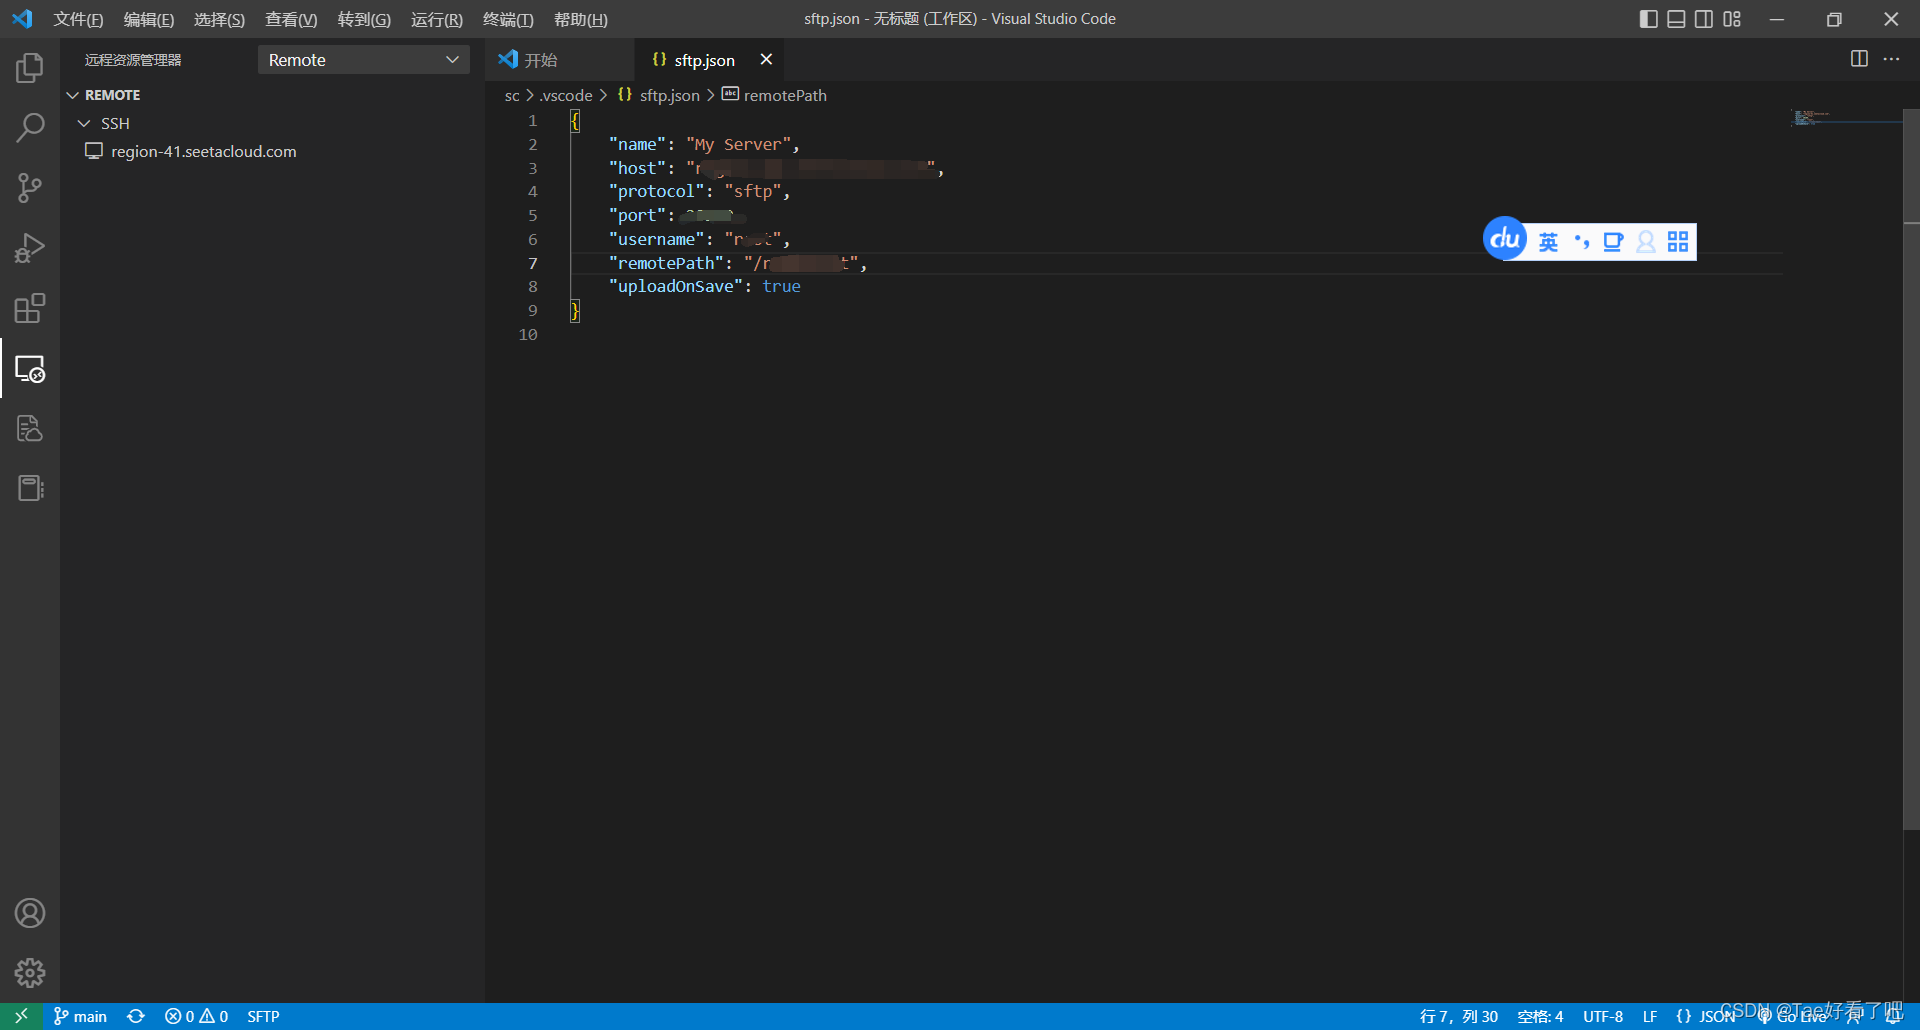1920x1030 pixels.
Task: Open the Remote dropdown selector
Action: [363, 60]
